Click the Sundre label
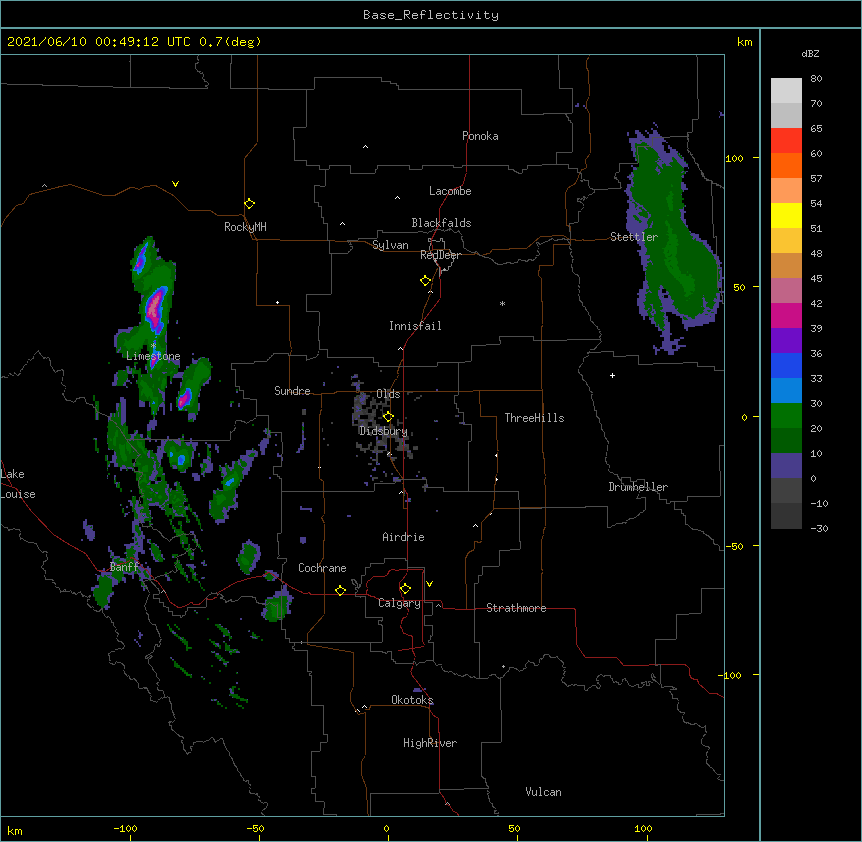The height and width of the screenshot is (842, 862). [x=292, y=391]
